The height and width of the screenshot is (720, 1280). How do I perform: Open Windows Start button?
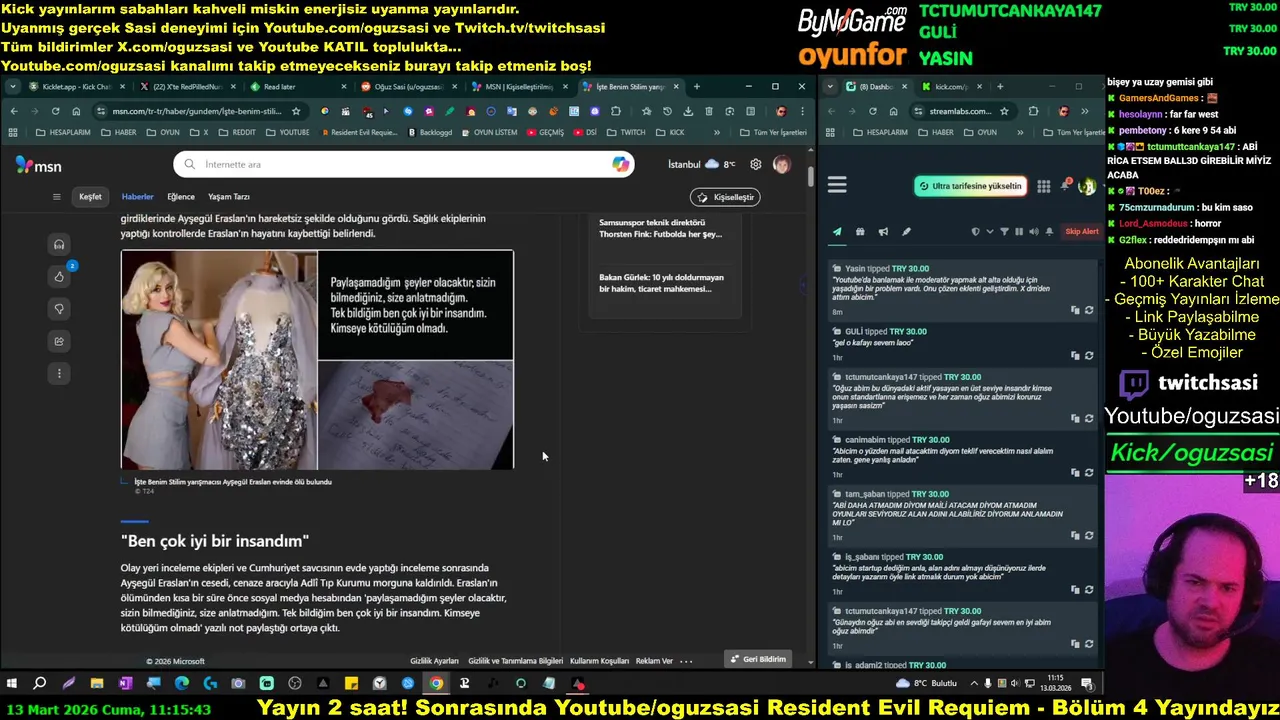[12, 684]
